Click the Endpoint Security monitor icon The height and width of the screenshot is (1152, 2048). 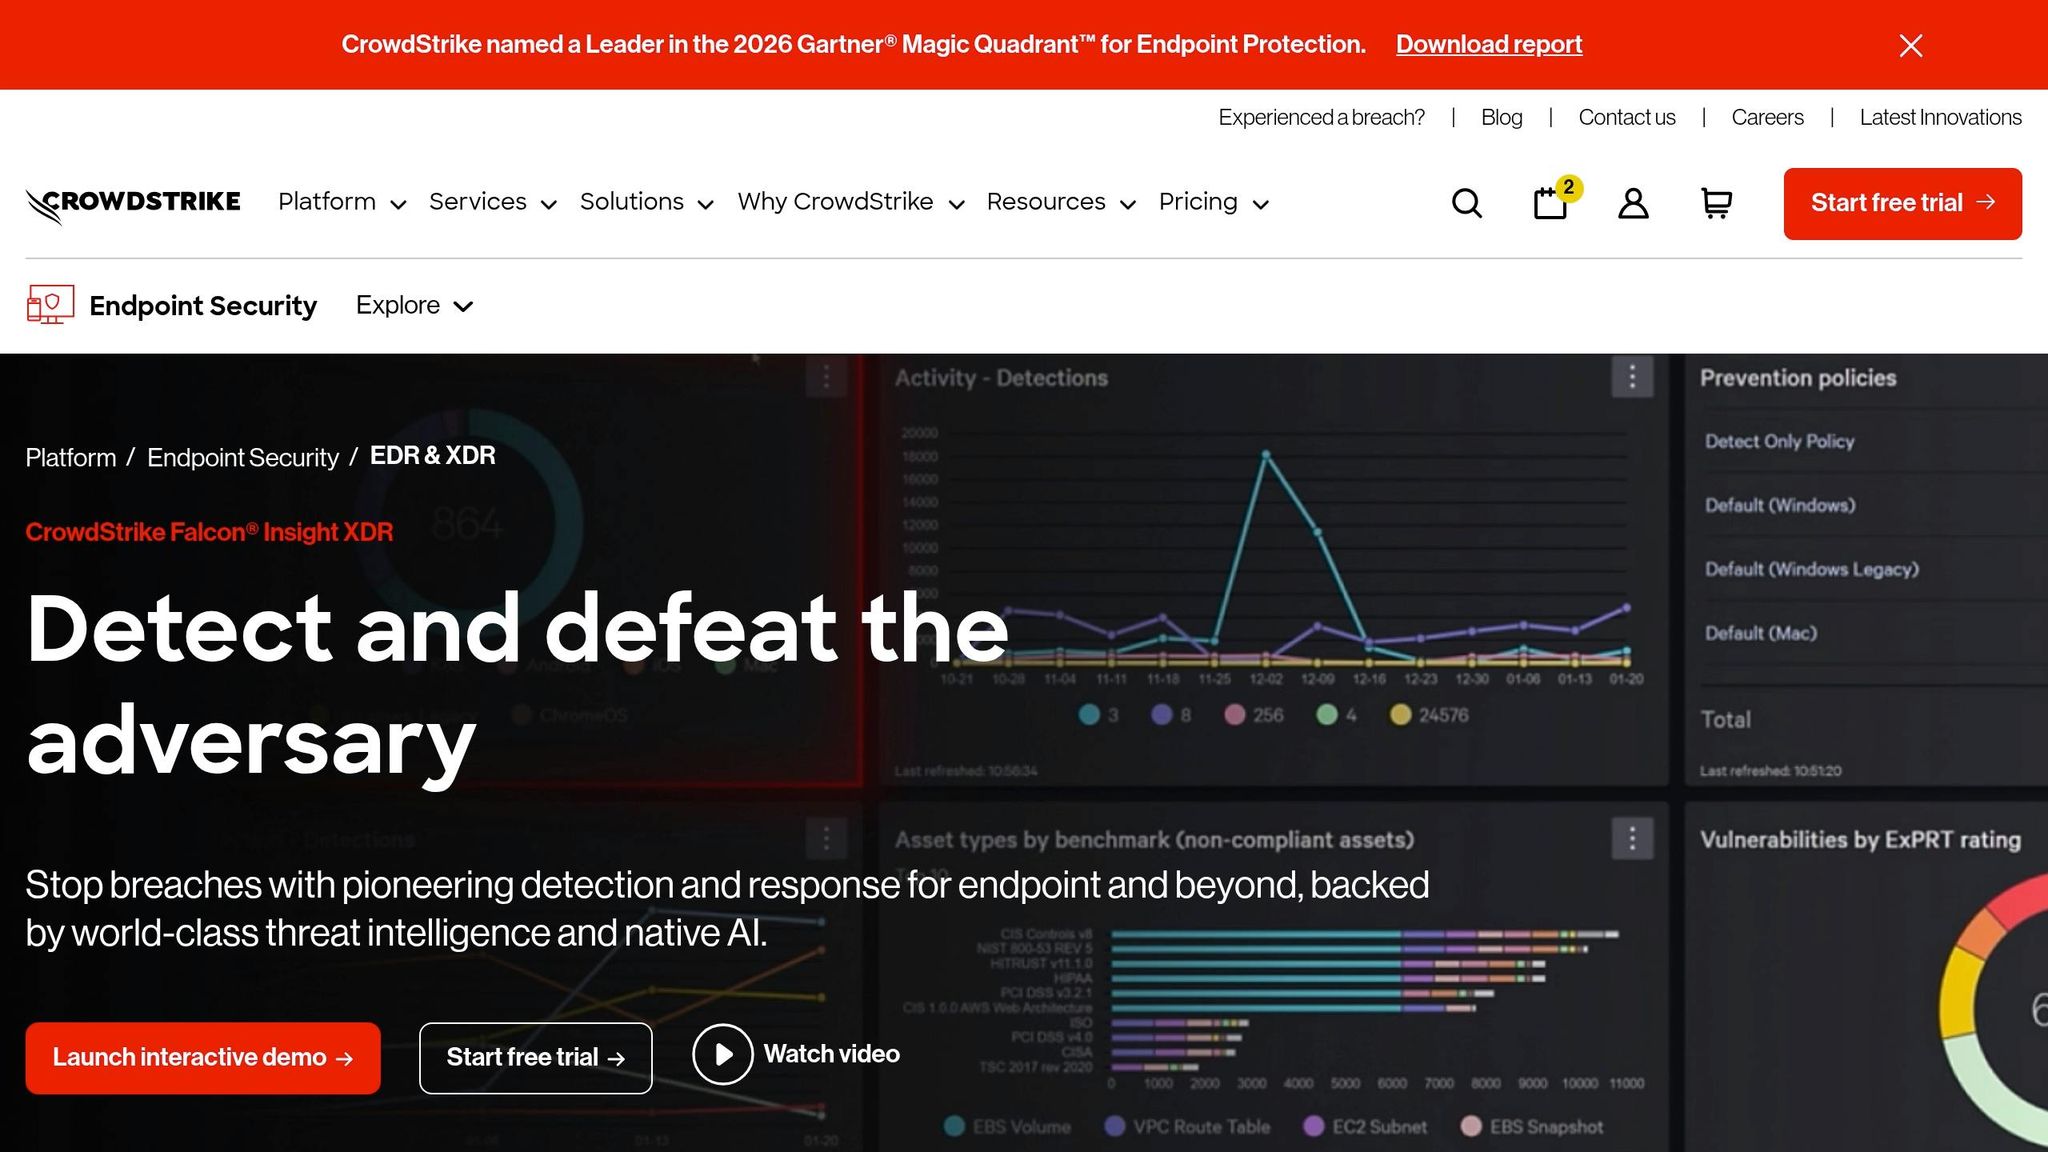point(50,305)
